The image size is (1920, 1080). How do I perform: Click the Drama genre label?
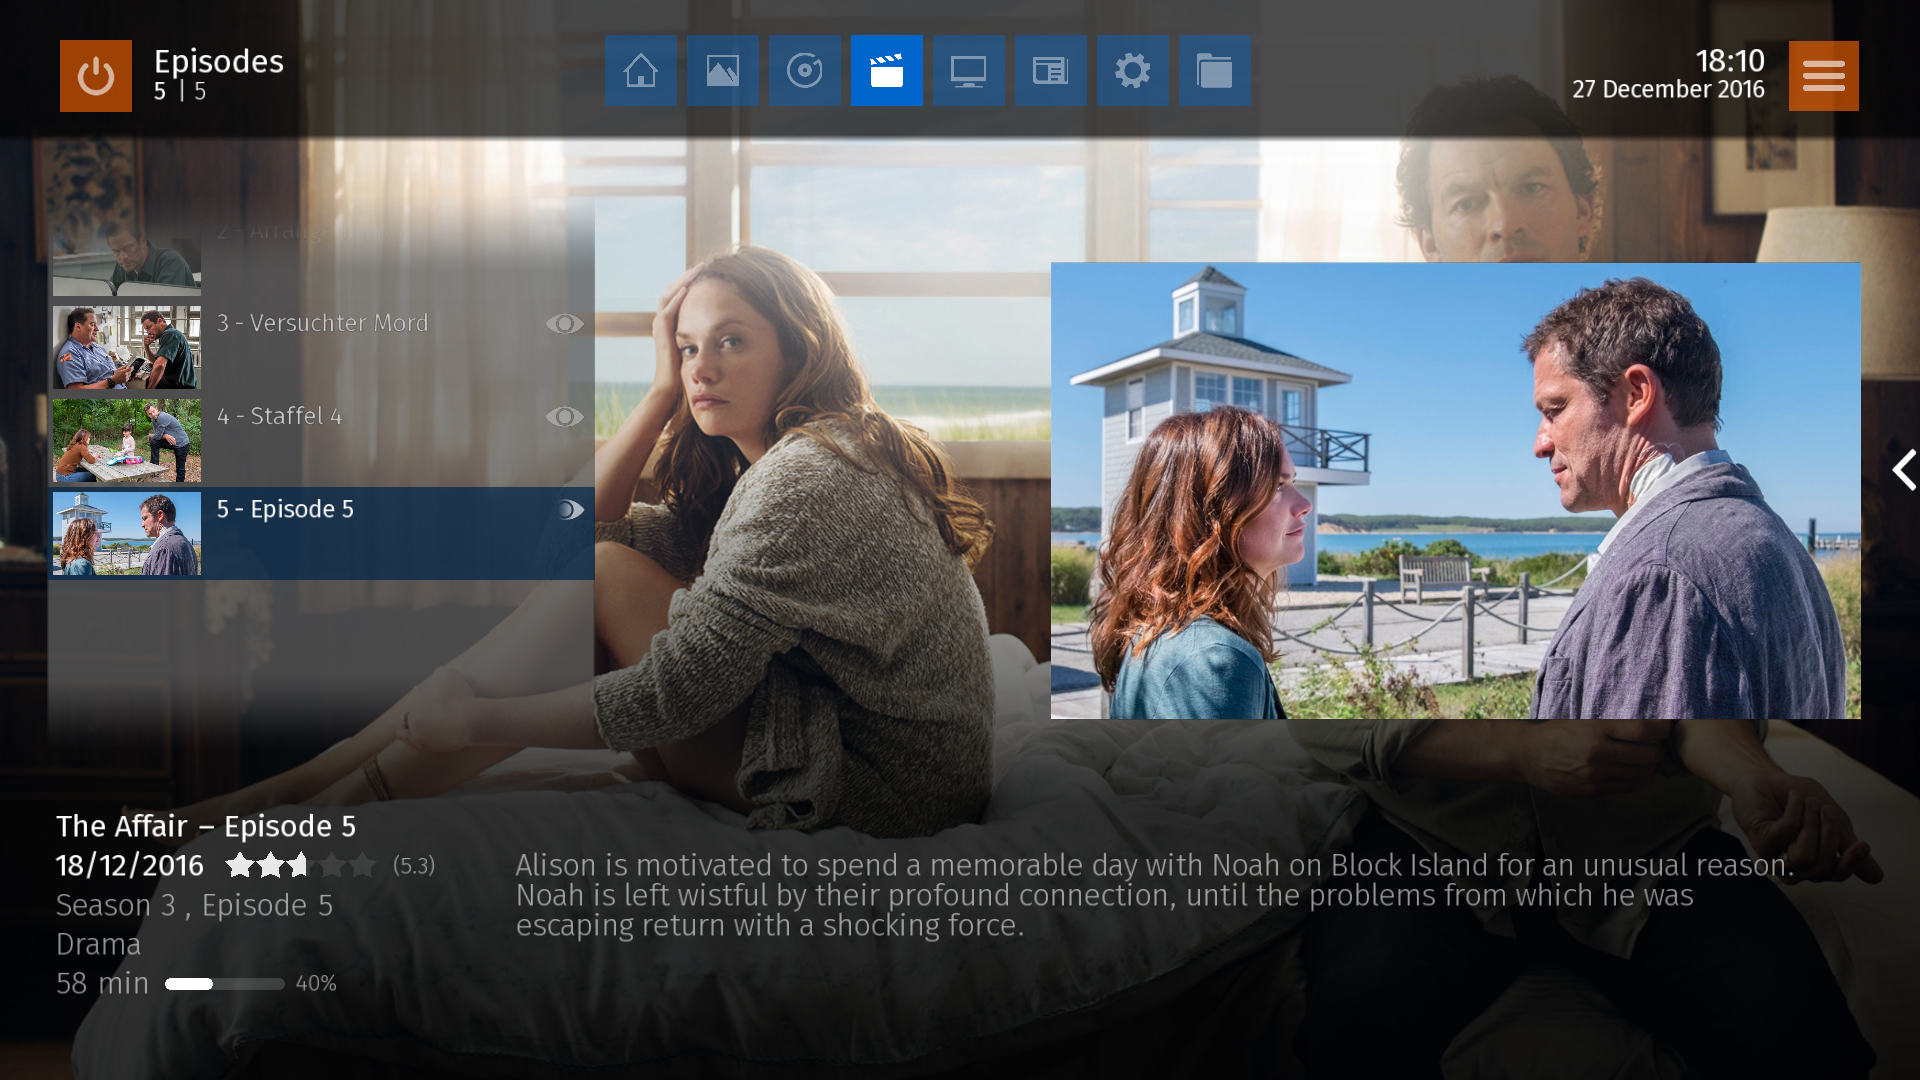pyautogui.click(x=98, y=944)
